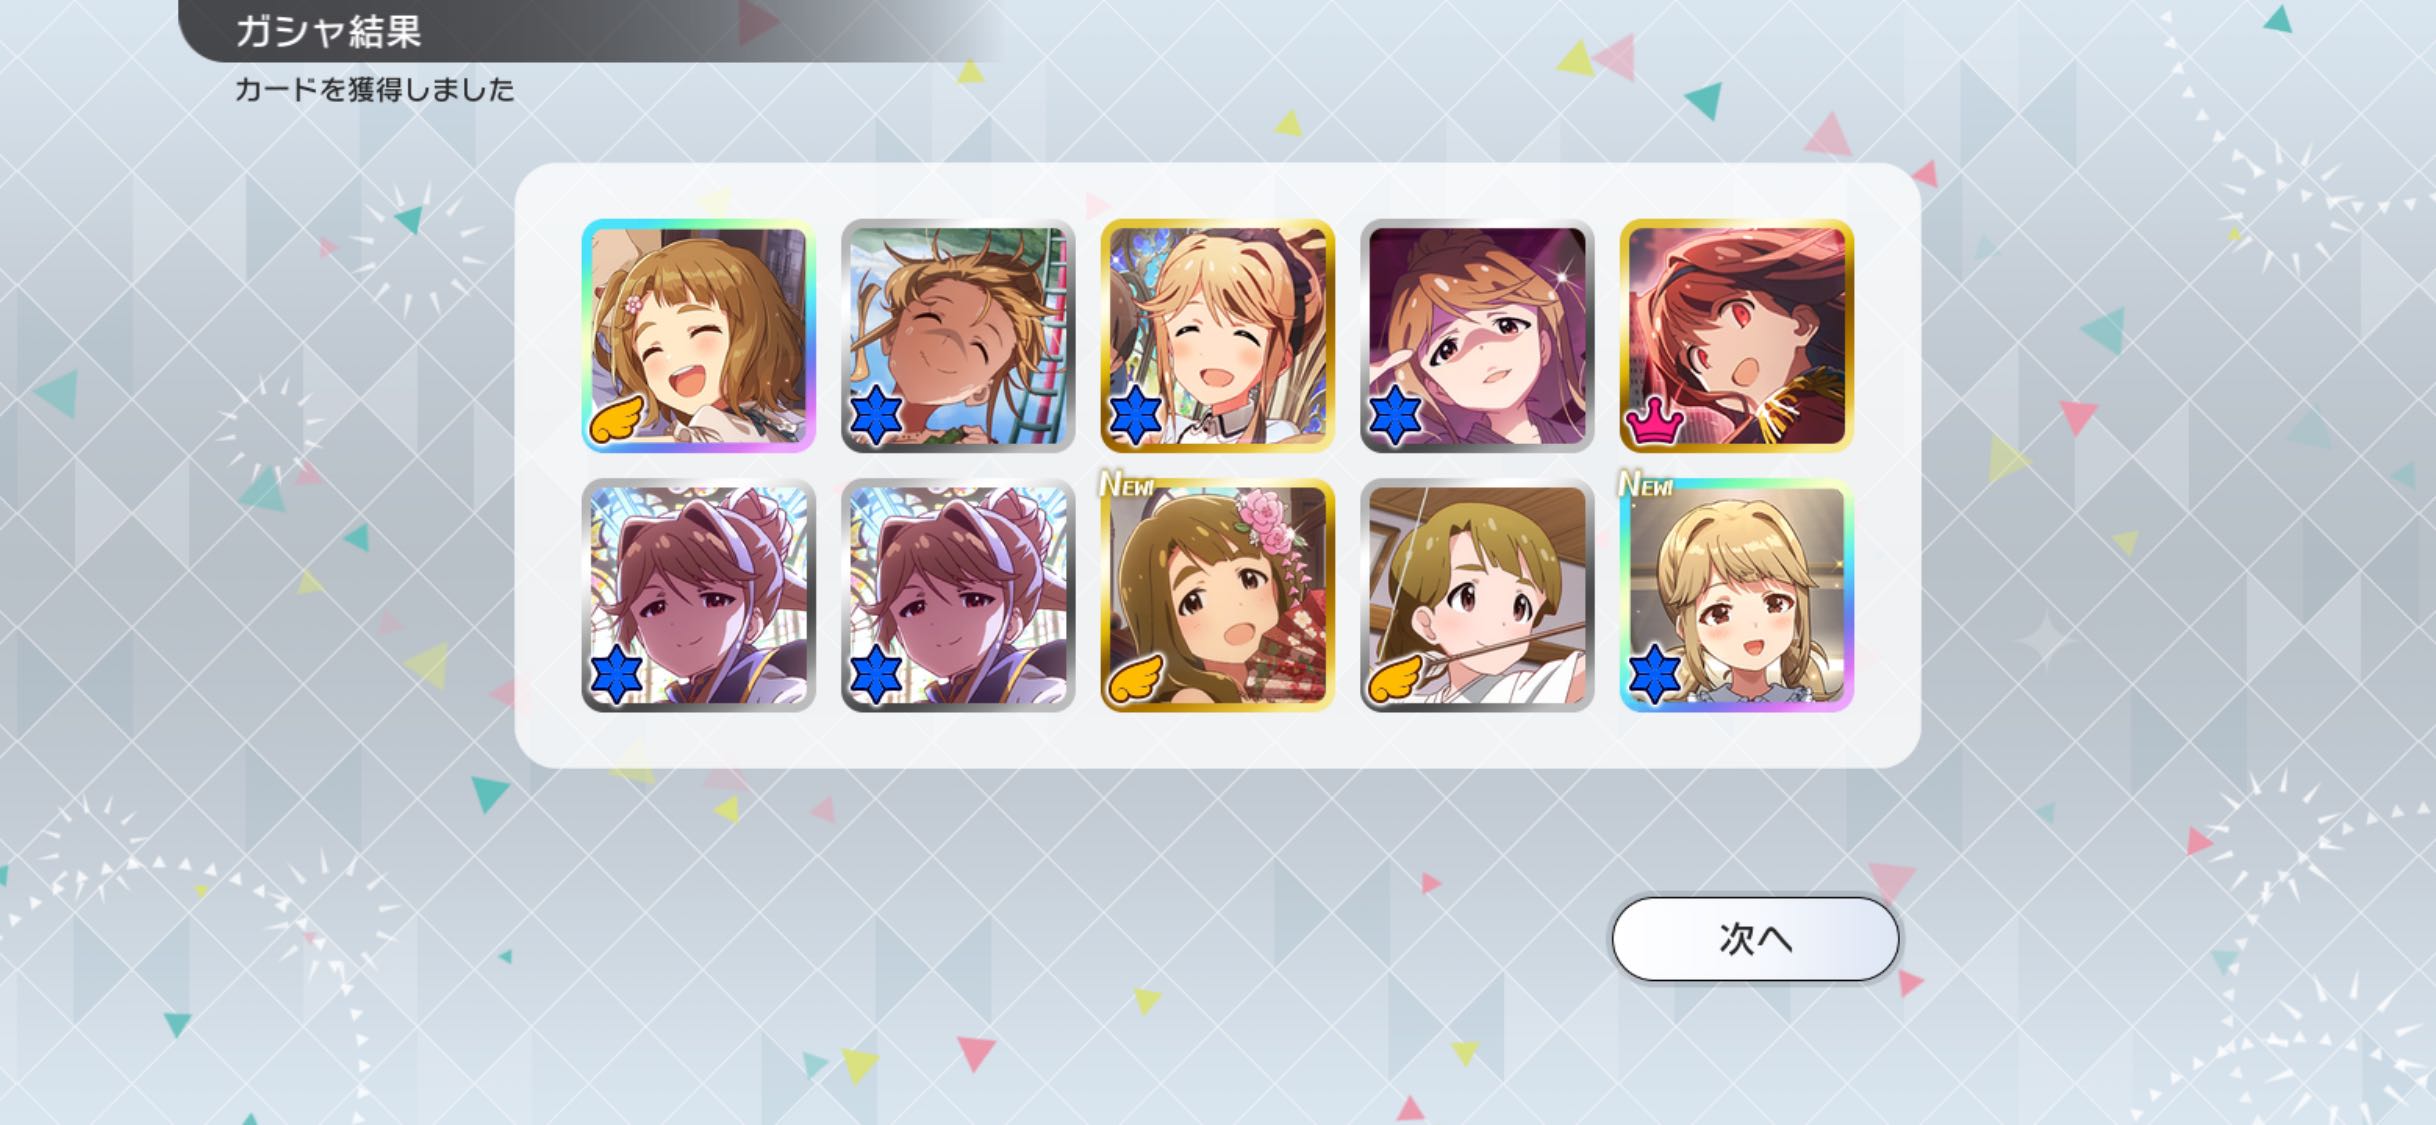Open the silver-framed archery girl card
This screenshot has height=1125, width=2436.
[x=1477, y=596]
